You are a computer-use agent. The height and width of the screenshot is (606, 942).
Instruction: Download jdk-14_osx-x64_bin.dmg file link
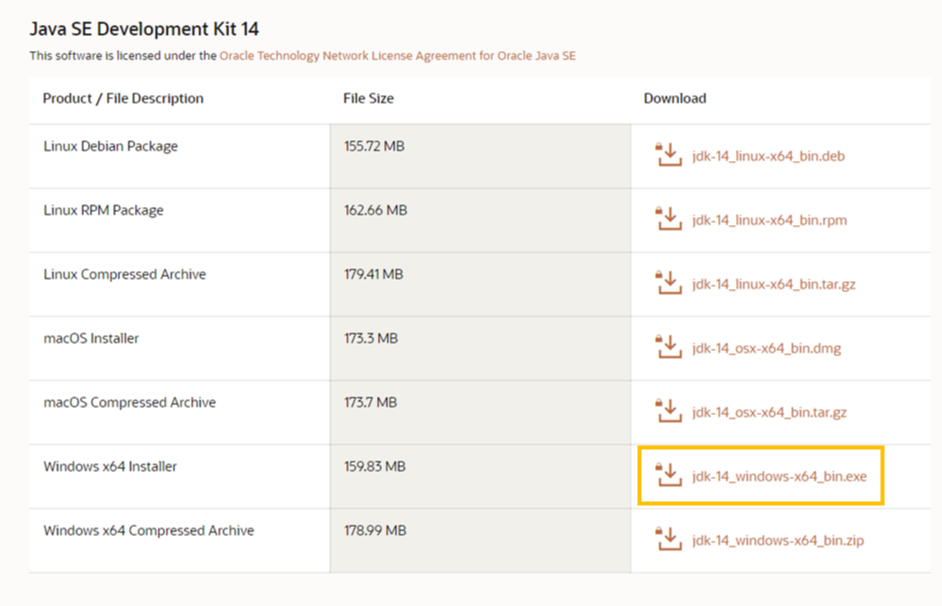767,348
